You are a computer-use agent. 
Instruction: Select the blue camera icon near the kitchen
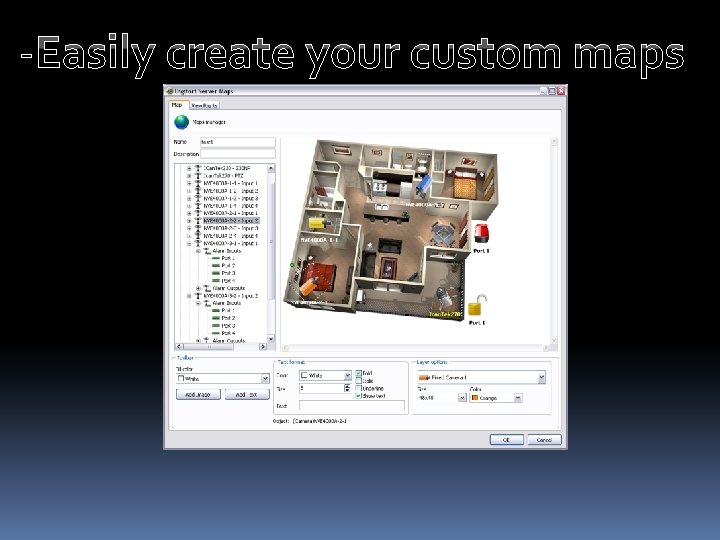(x=423, y=184)
